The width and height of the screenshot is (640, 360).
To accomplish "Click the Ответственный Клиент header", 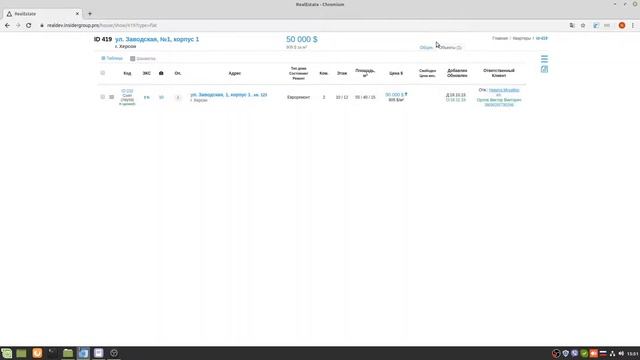I will coord(499,73).
